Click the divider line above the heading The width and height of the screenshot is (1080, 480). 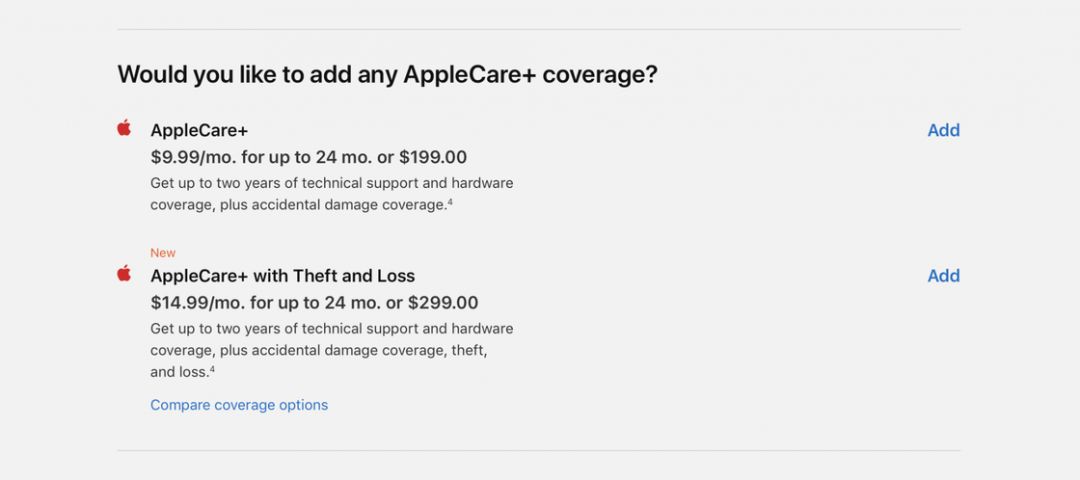539,29
